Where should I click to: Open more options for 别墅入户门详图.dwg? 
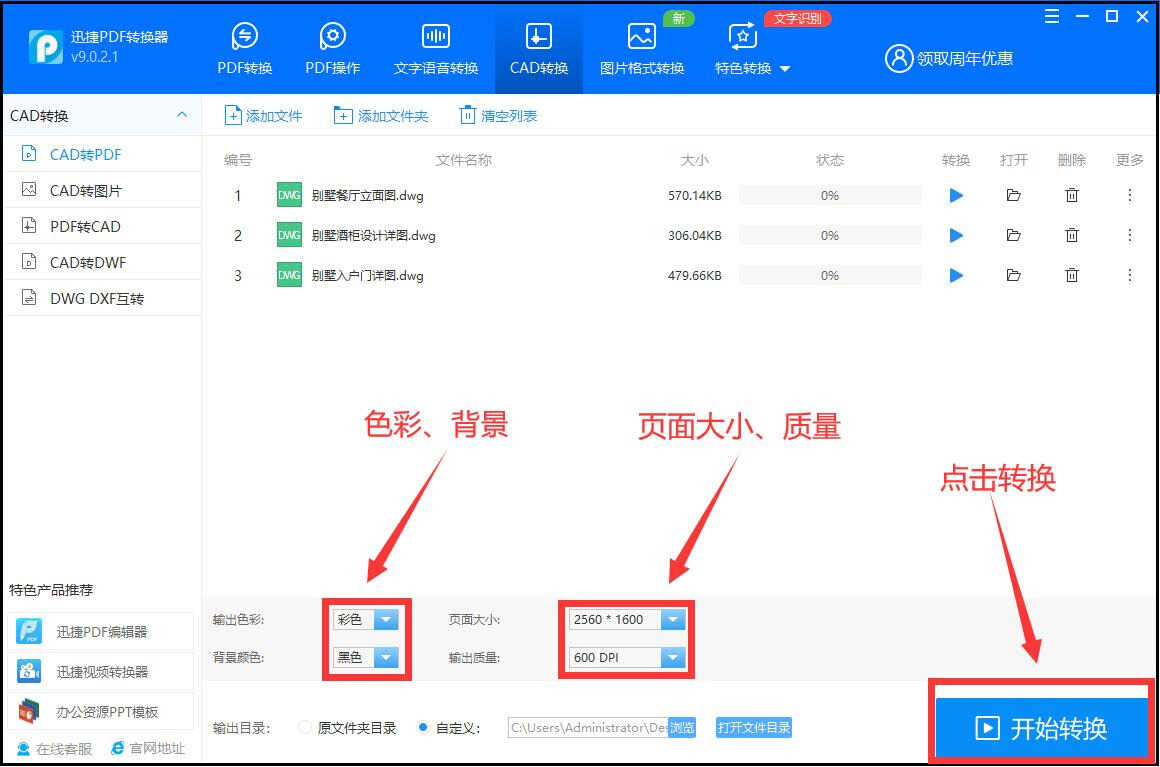coord(1130,275)
